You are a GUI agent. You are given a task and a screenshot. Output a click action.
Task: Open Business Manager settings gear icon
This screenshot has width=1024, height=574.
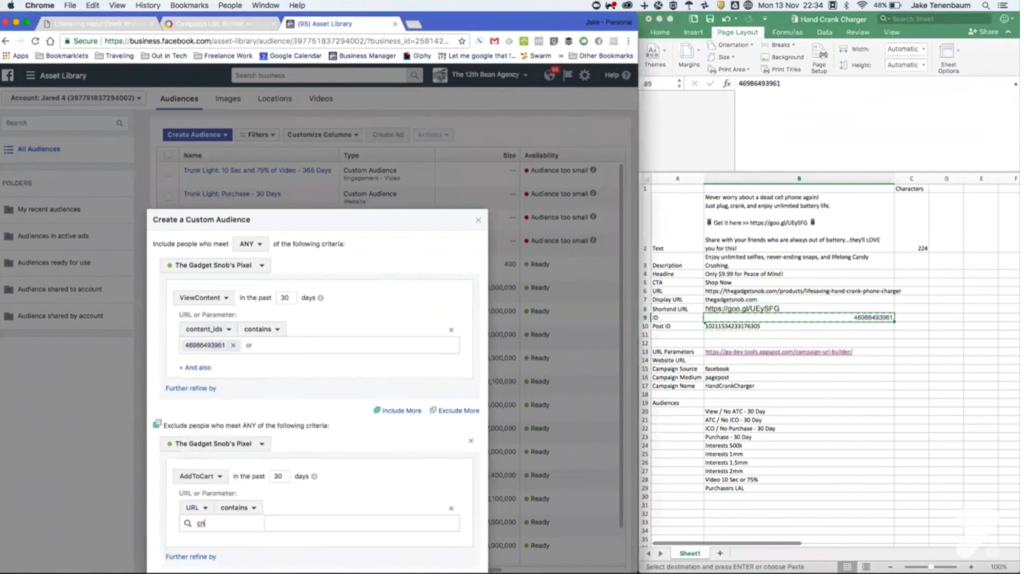tap(584, 75)
